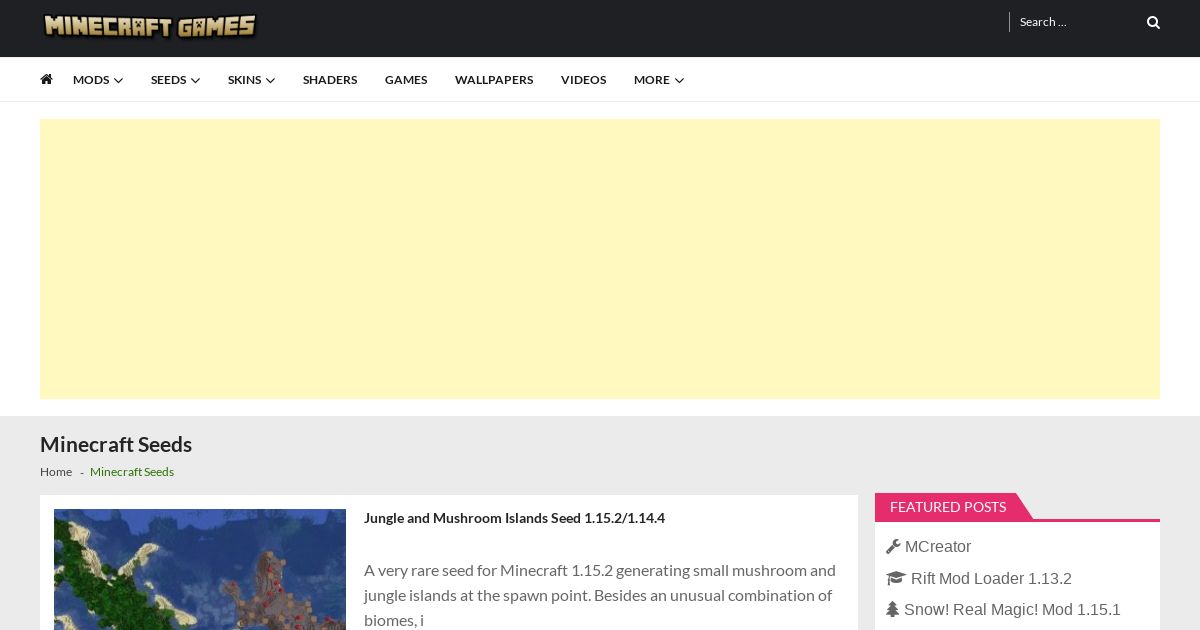The image size is (1200, 630).
Task: Open the Jungle and Mushroom Islands thumbnail
Action: click(x=200, y=569)
